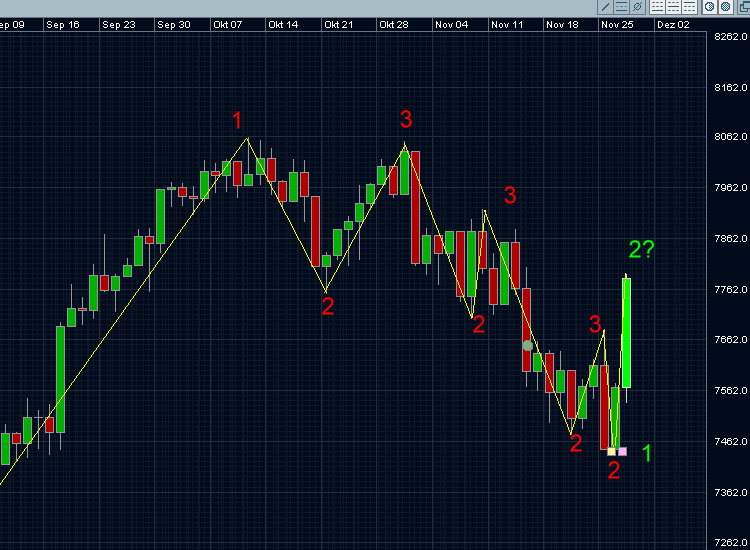
Task: Click the 8262.0 price axis label
Action: point(730,37)
